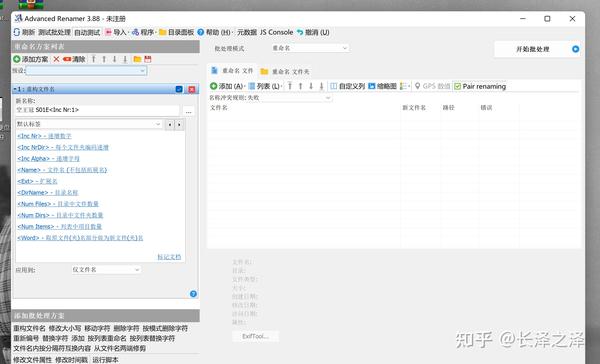Move the method to top in the method list
This screenshot has width=600, height=364.
[x=93, y=59]
